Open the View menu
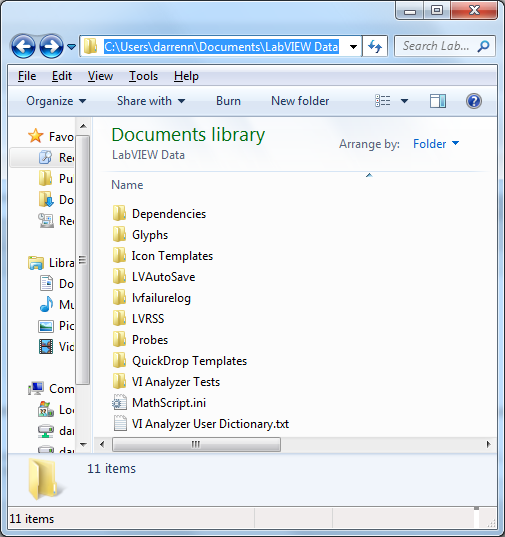 pos(100,76)
